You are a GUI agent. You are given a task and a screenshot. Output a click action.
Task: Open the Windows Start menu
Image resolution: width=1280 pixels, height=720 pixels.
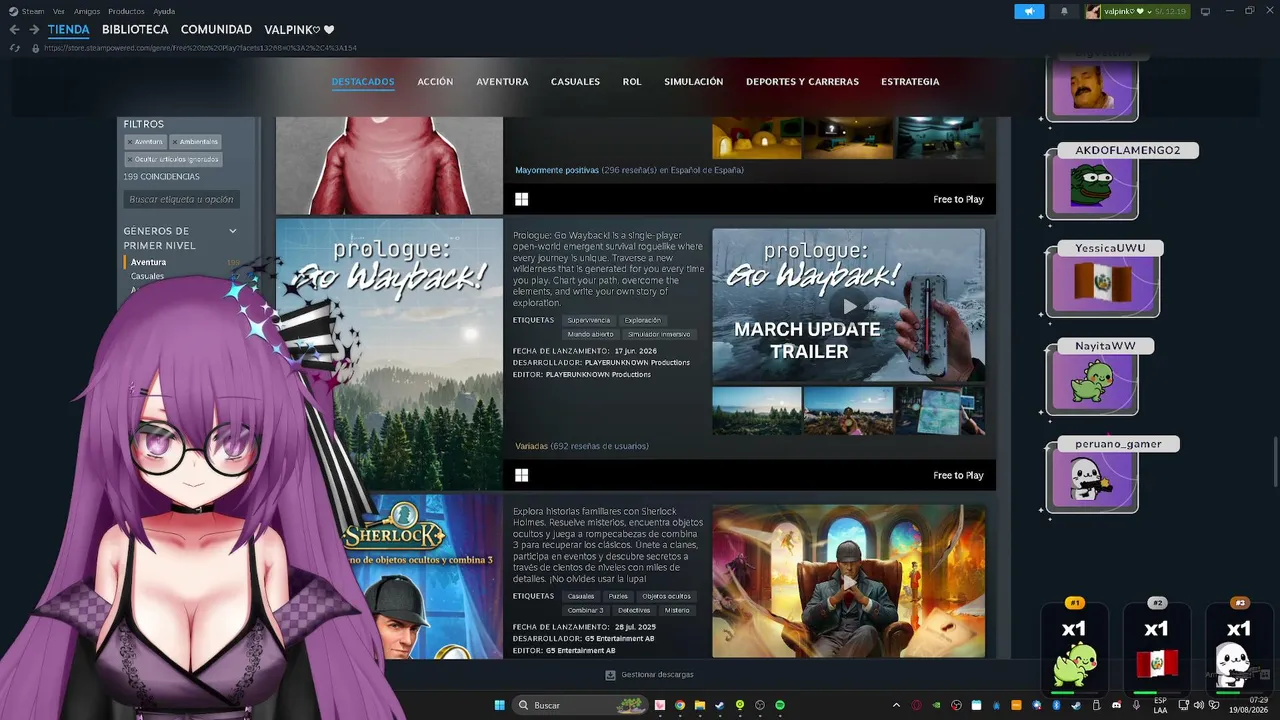pyautogui.click(x=499, y=705)
